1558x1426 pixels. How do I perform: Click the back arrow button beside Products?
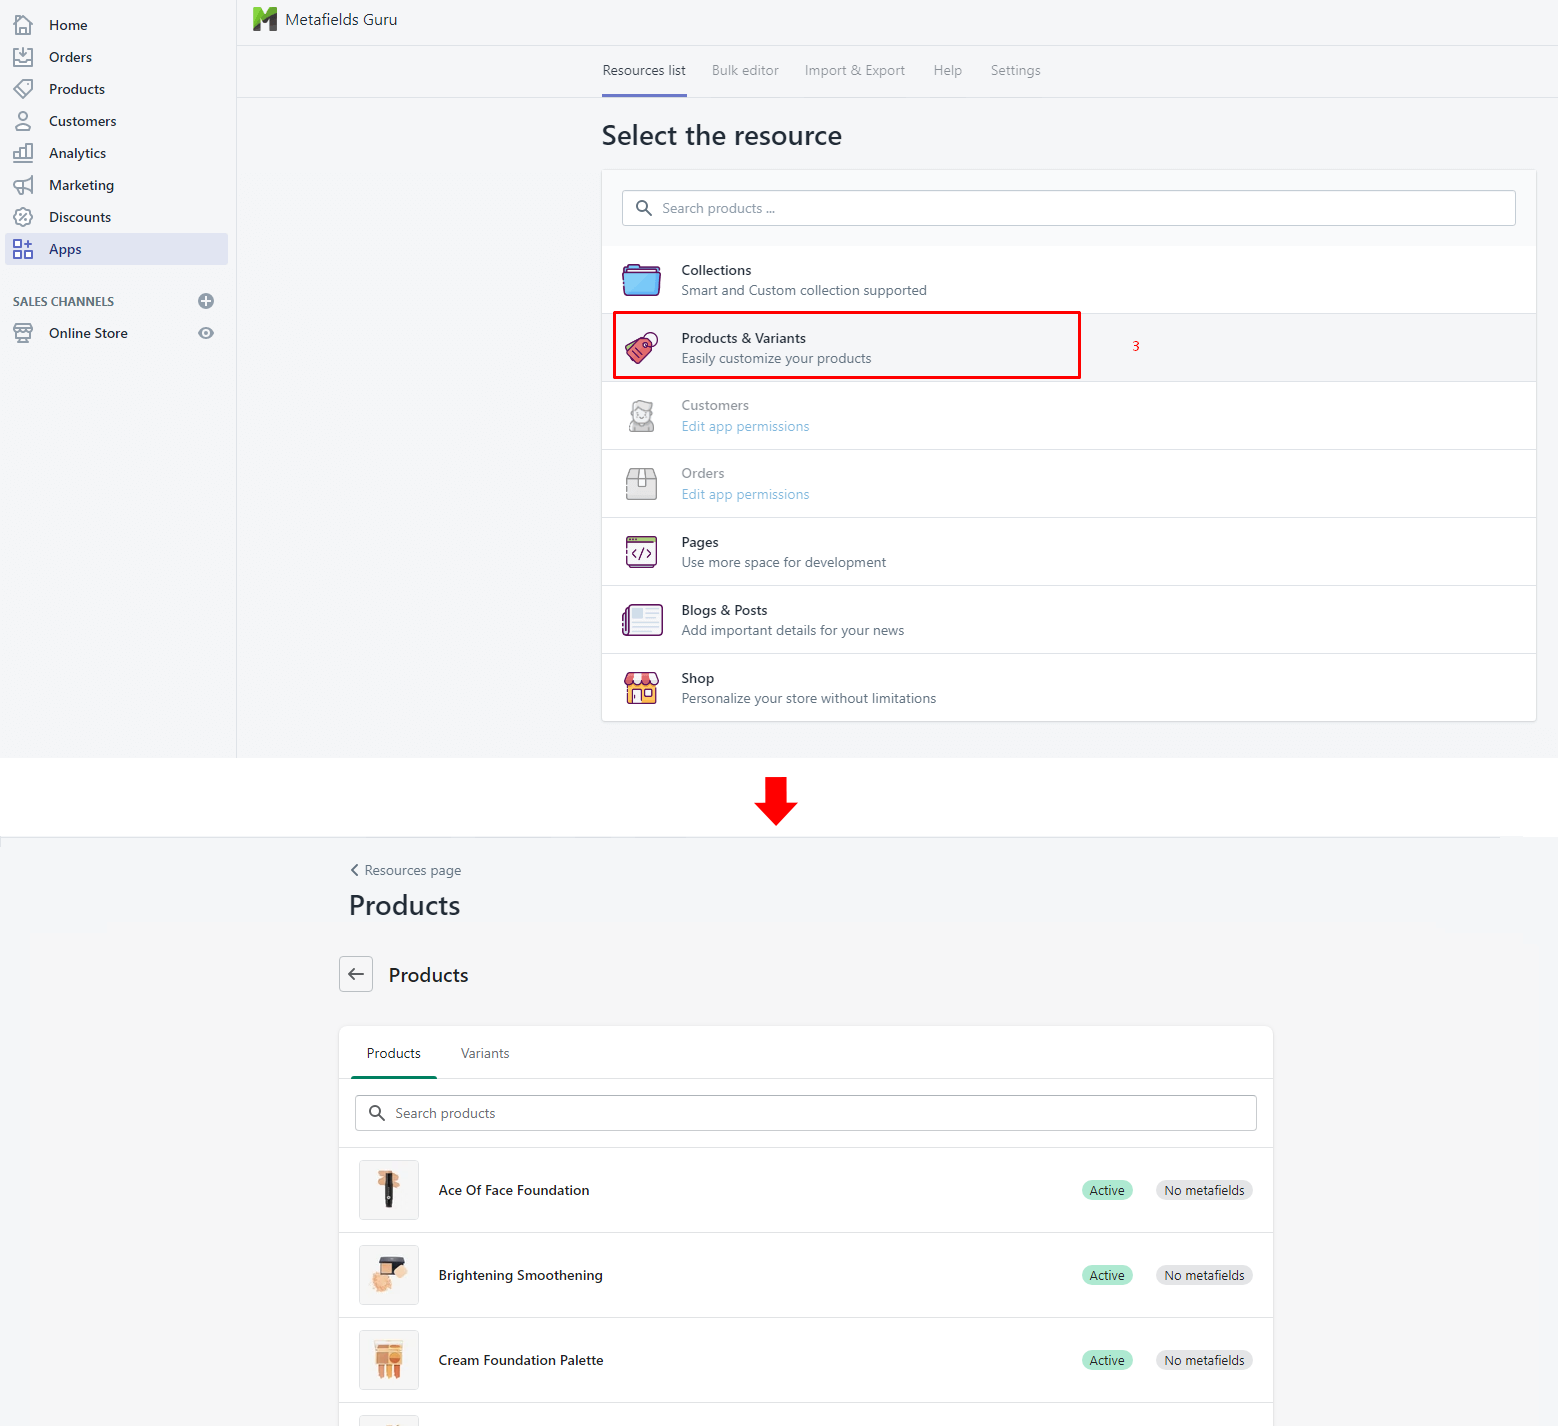[356, 974]
